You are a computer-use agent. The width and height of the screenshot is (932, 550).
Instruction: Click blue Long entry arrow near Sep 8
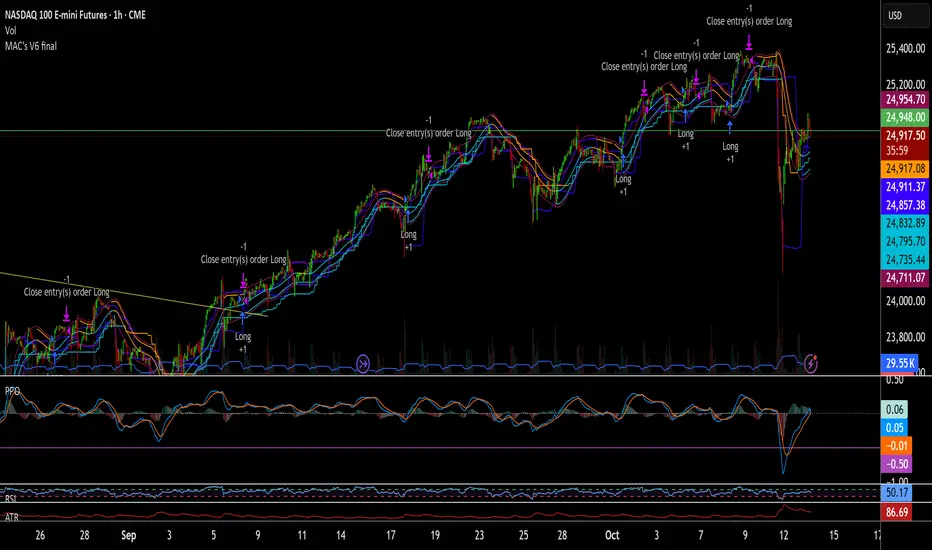pyautogui.click(x=243, y=318)
